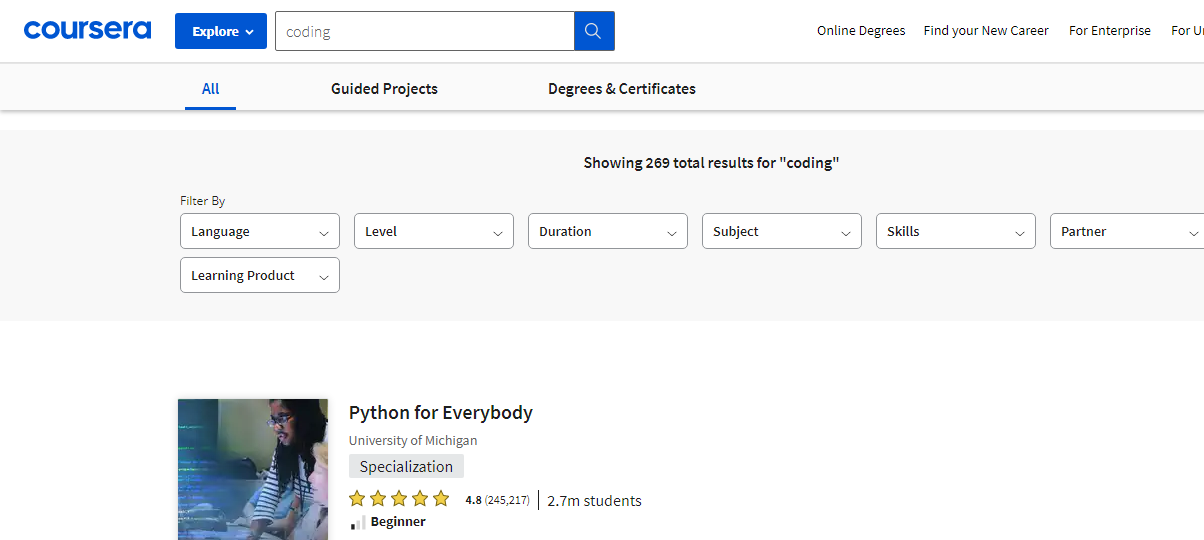Screen dimensions: 1204x540
Task: Expand the Duration filter
Action: pos(607,231)
